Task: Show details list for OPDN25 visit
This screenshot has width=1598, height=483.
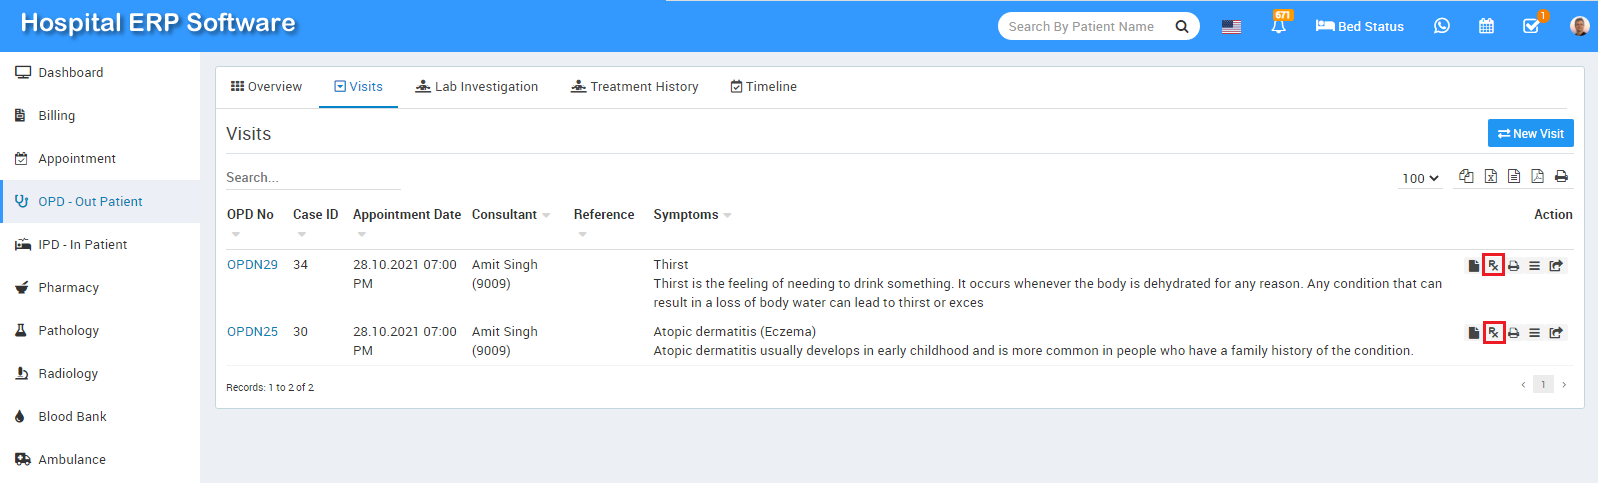Action: (1534, 333)
